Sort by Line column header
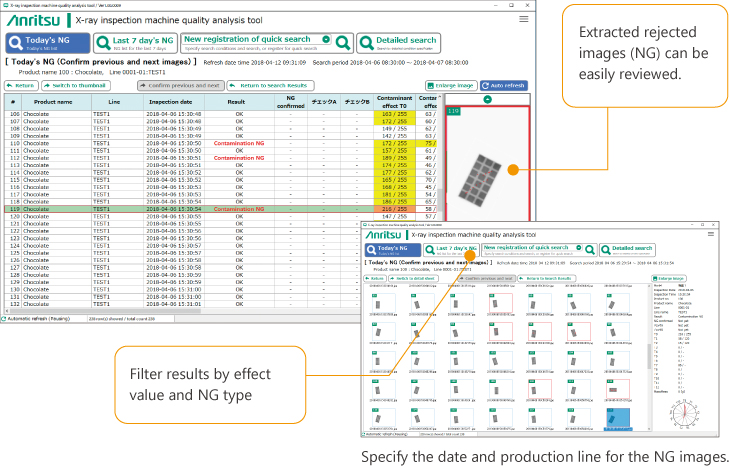730x468 pixels. click(115, 102)
